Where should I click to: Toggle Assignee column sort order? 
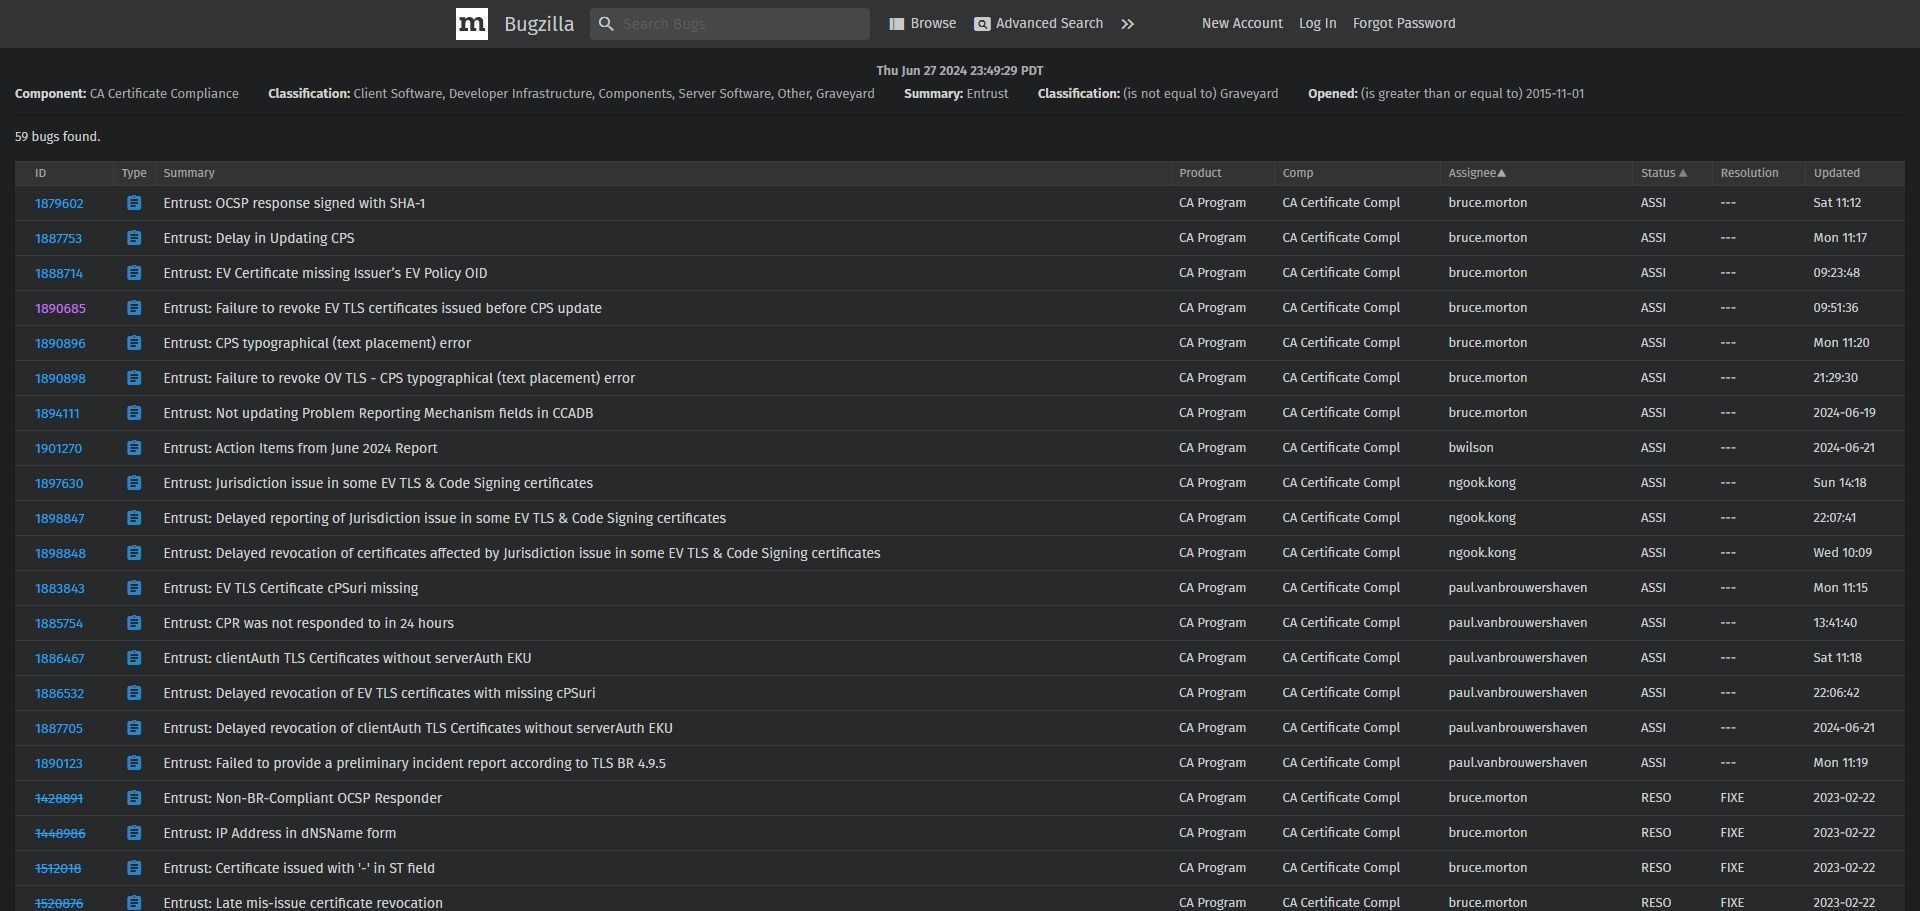tap(1477, 174)
